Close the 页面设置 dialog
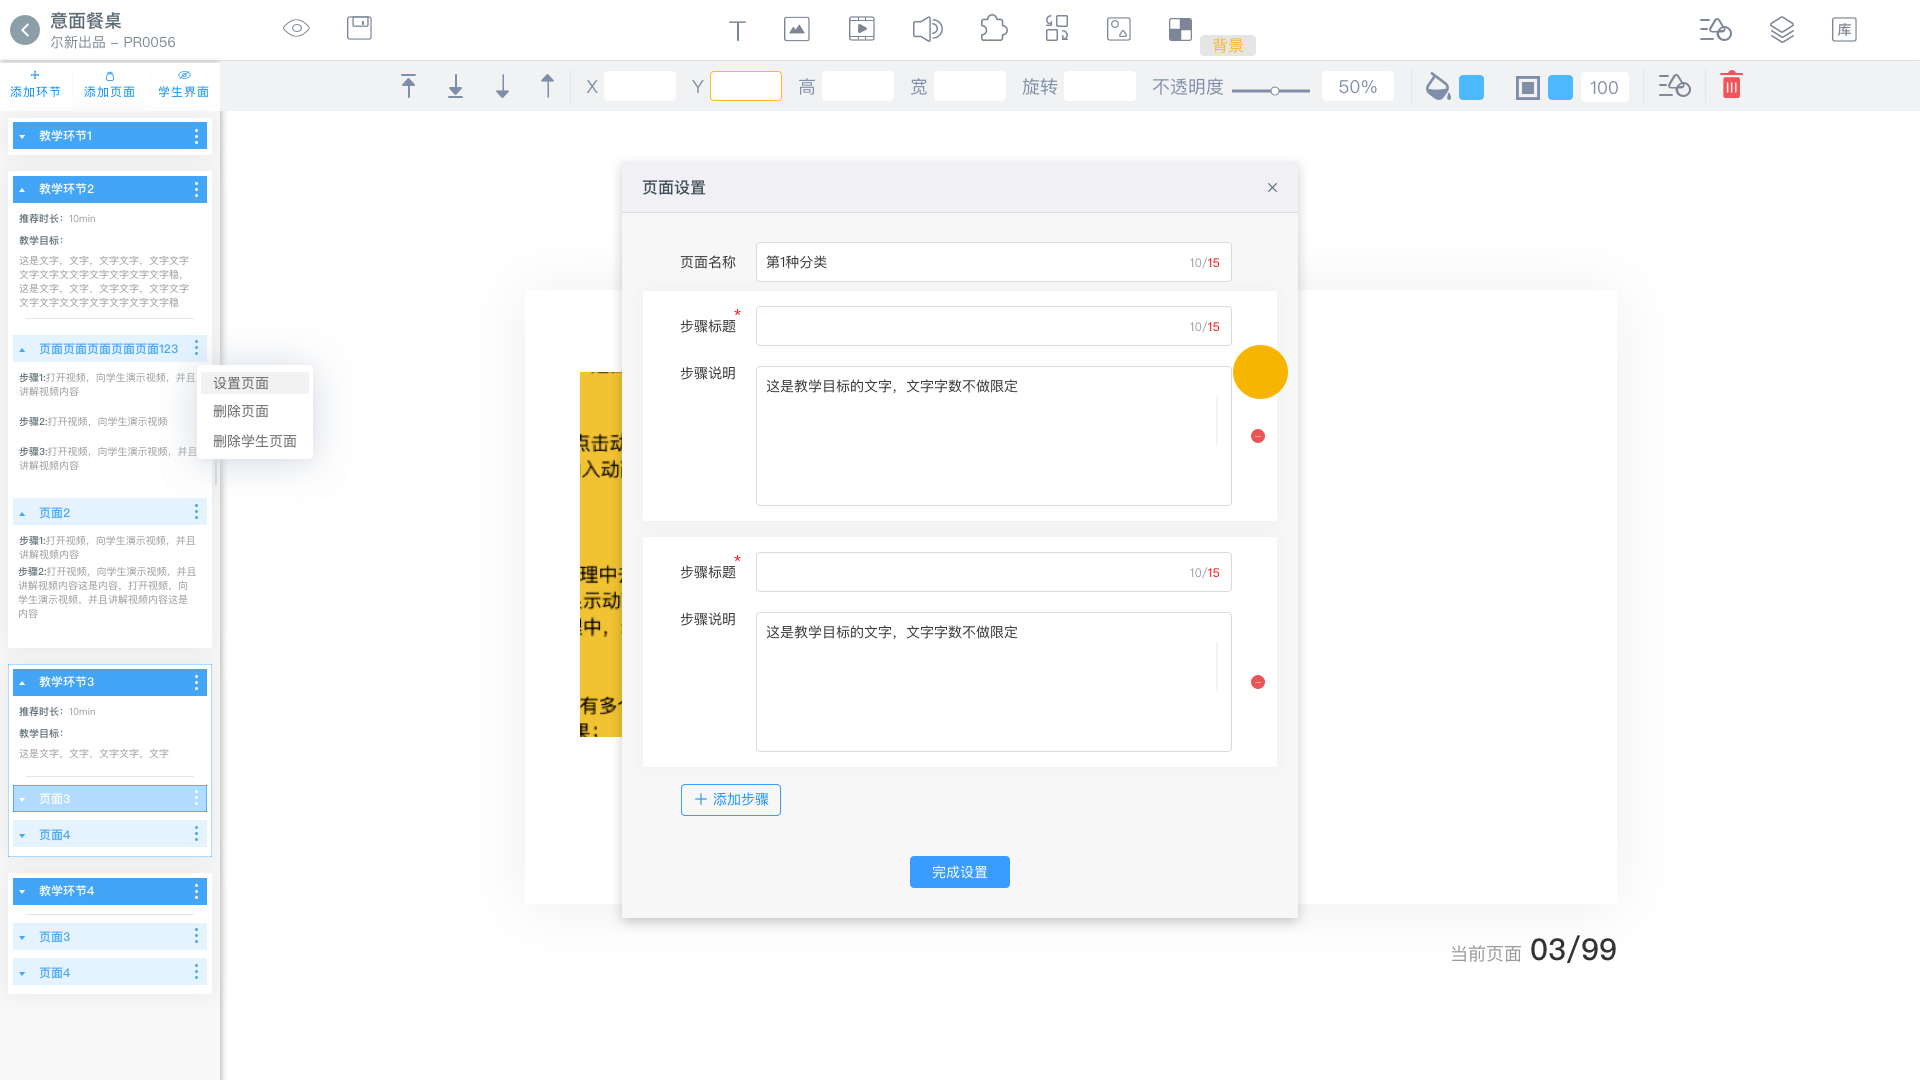The width and height of the screenshot is (1920, 1080). tap(1272, 188)
